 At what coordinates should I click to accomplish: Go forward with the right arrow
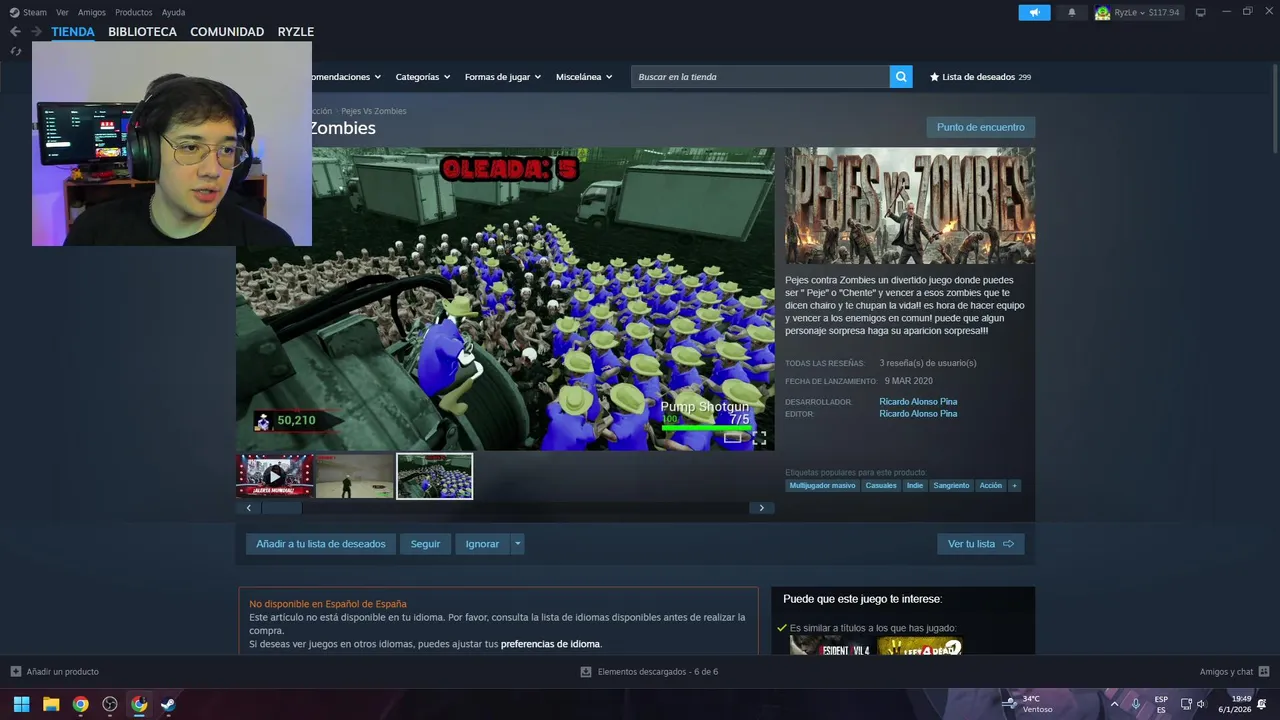pyautogui.click(x=36, y=32)
